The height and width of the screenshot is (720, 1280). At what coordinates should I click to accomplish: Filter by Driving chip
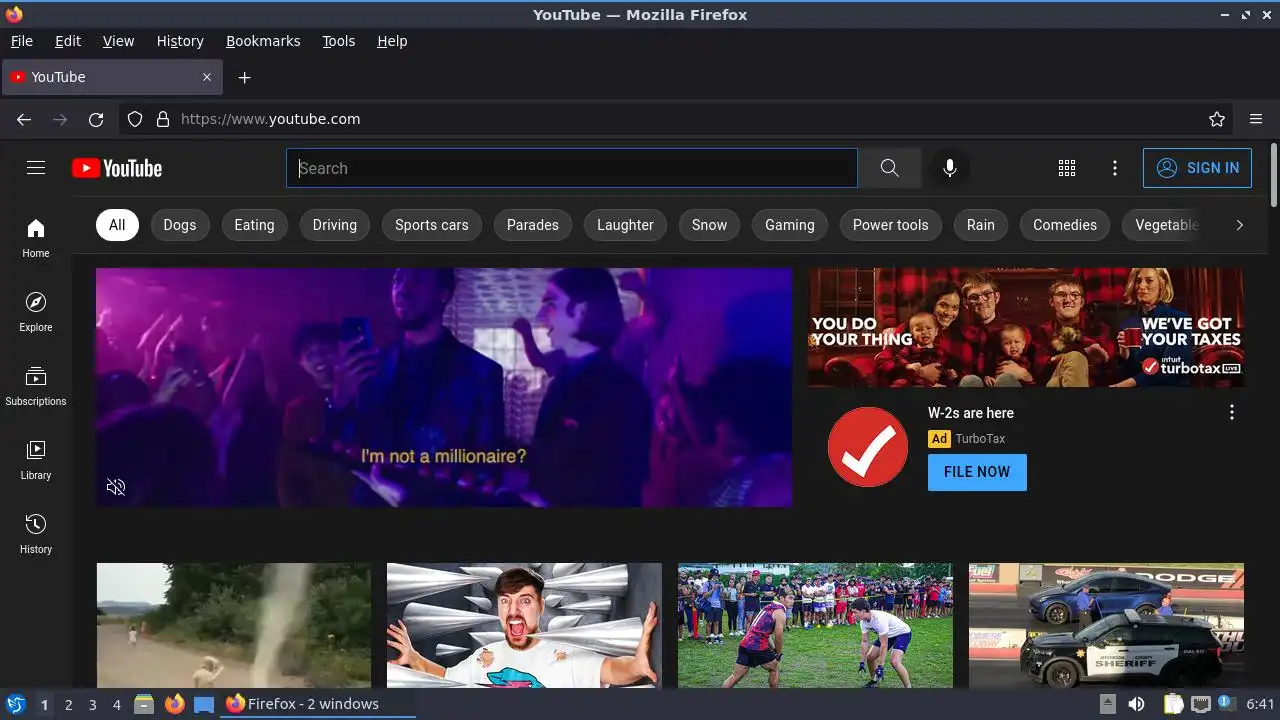335,225
